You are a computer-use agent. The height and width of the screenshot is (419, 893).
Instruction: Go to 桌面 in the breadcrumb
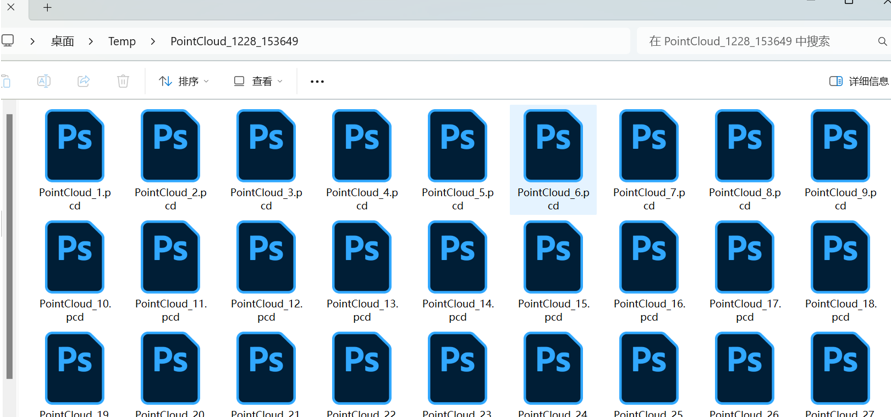tap(63, 41)
